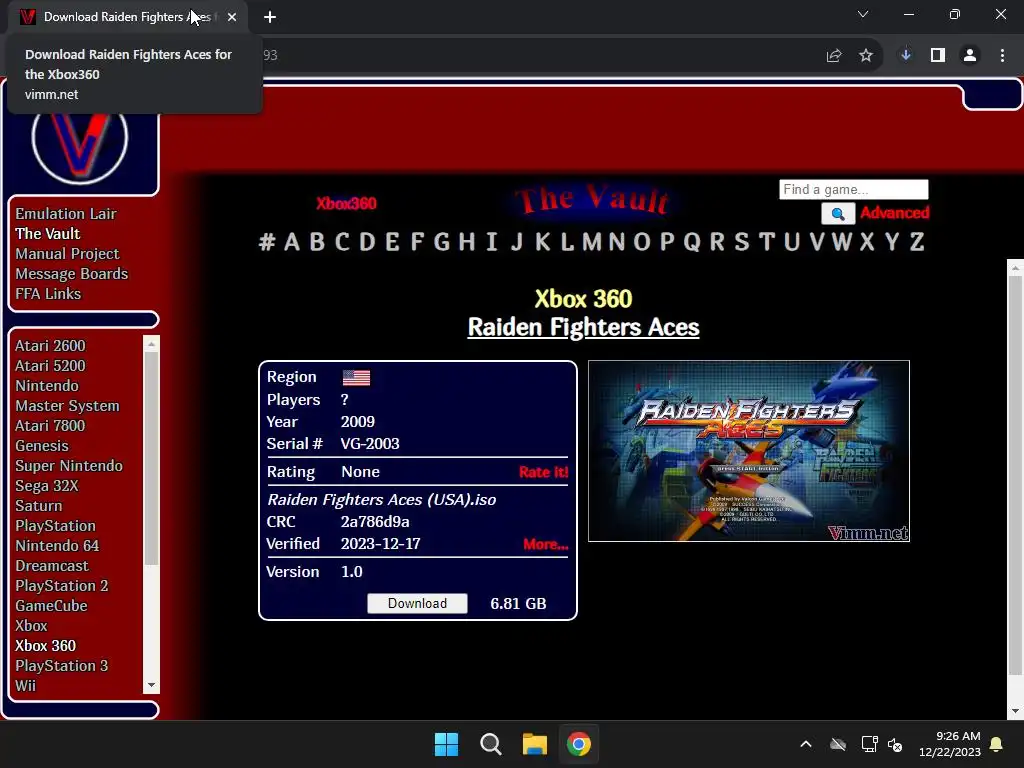1024x768 pixels.
Task: Select PlayStation 2 system
Action: (62, 586)
